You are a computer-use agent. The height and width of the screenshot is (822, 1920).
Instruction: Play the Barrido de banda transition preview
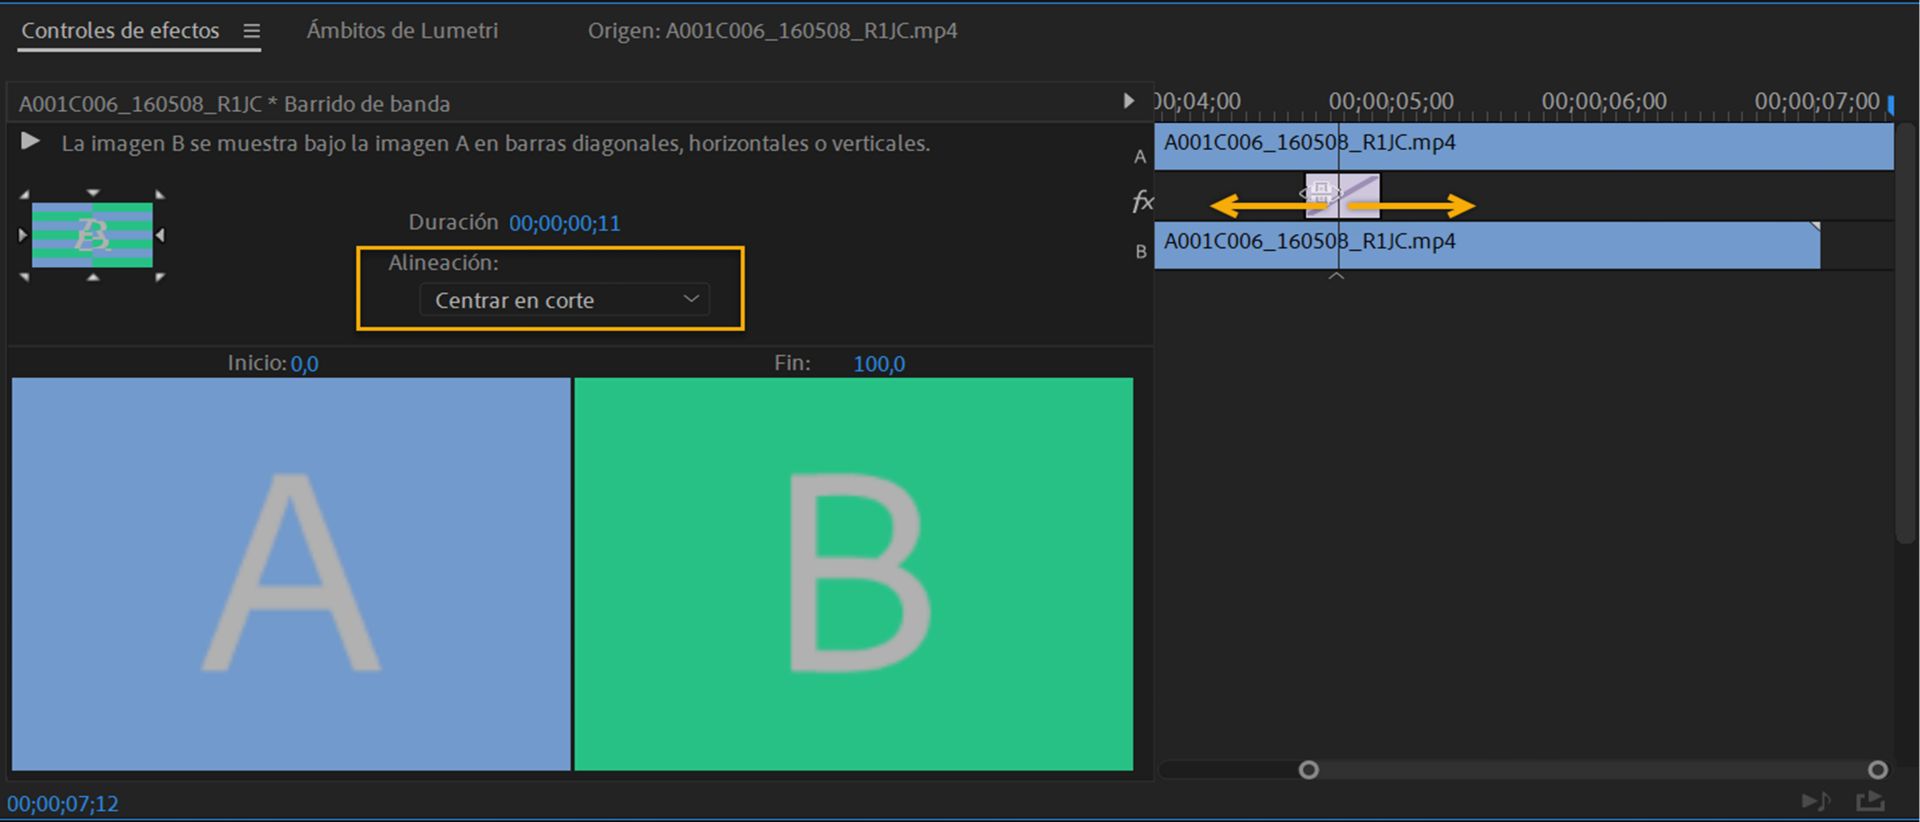(x=30, y=142)
